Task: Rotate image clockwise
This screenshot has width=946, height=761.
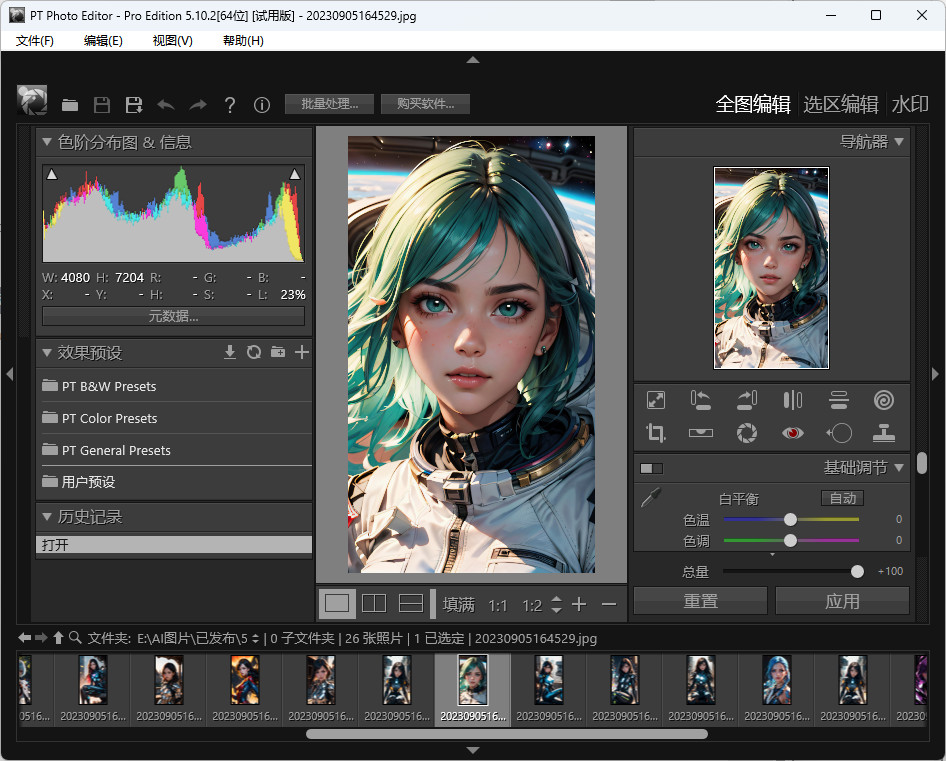Action: point(747,400)
